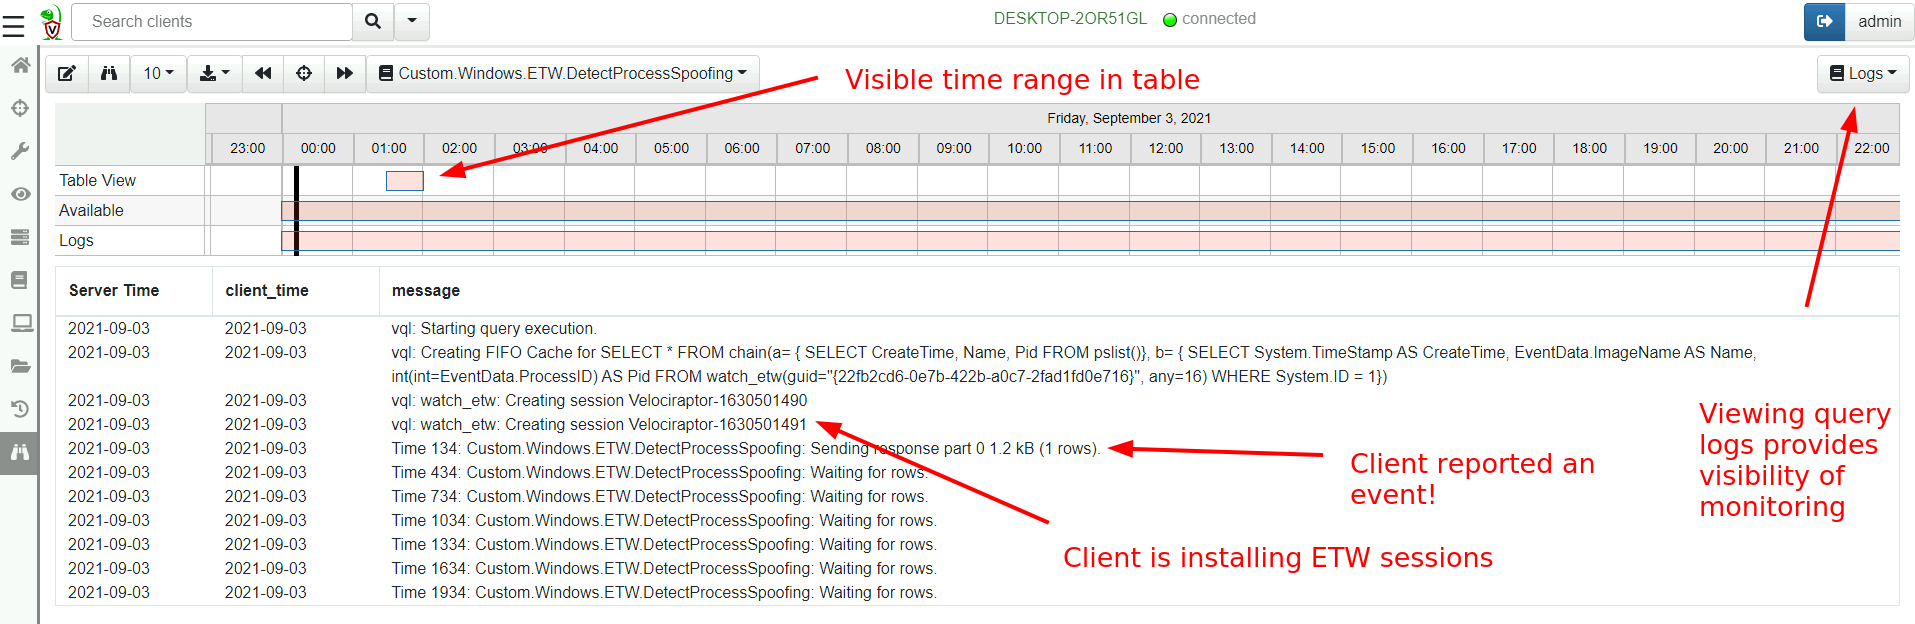
Task: Click the 'Creating session Velociraptor-1630501490' message
Action: click(x=599, y=400)
